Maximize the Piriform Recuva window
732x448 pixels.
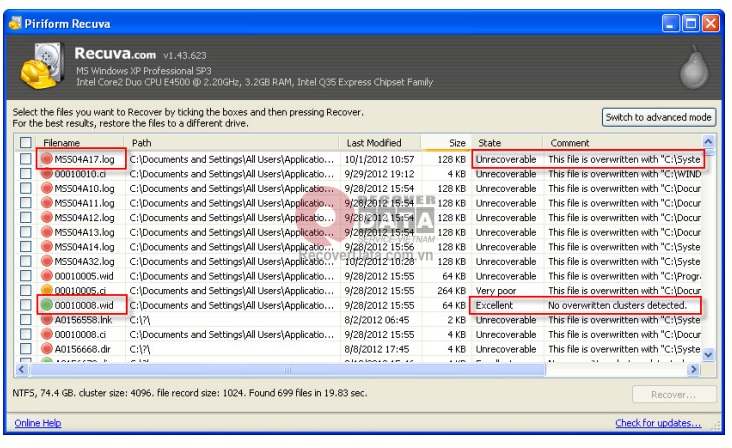[691, 23]
